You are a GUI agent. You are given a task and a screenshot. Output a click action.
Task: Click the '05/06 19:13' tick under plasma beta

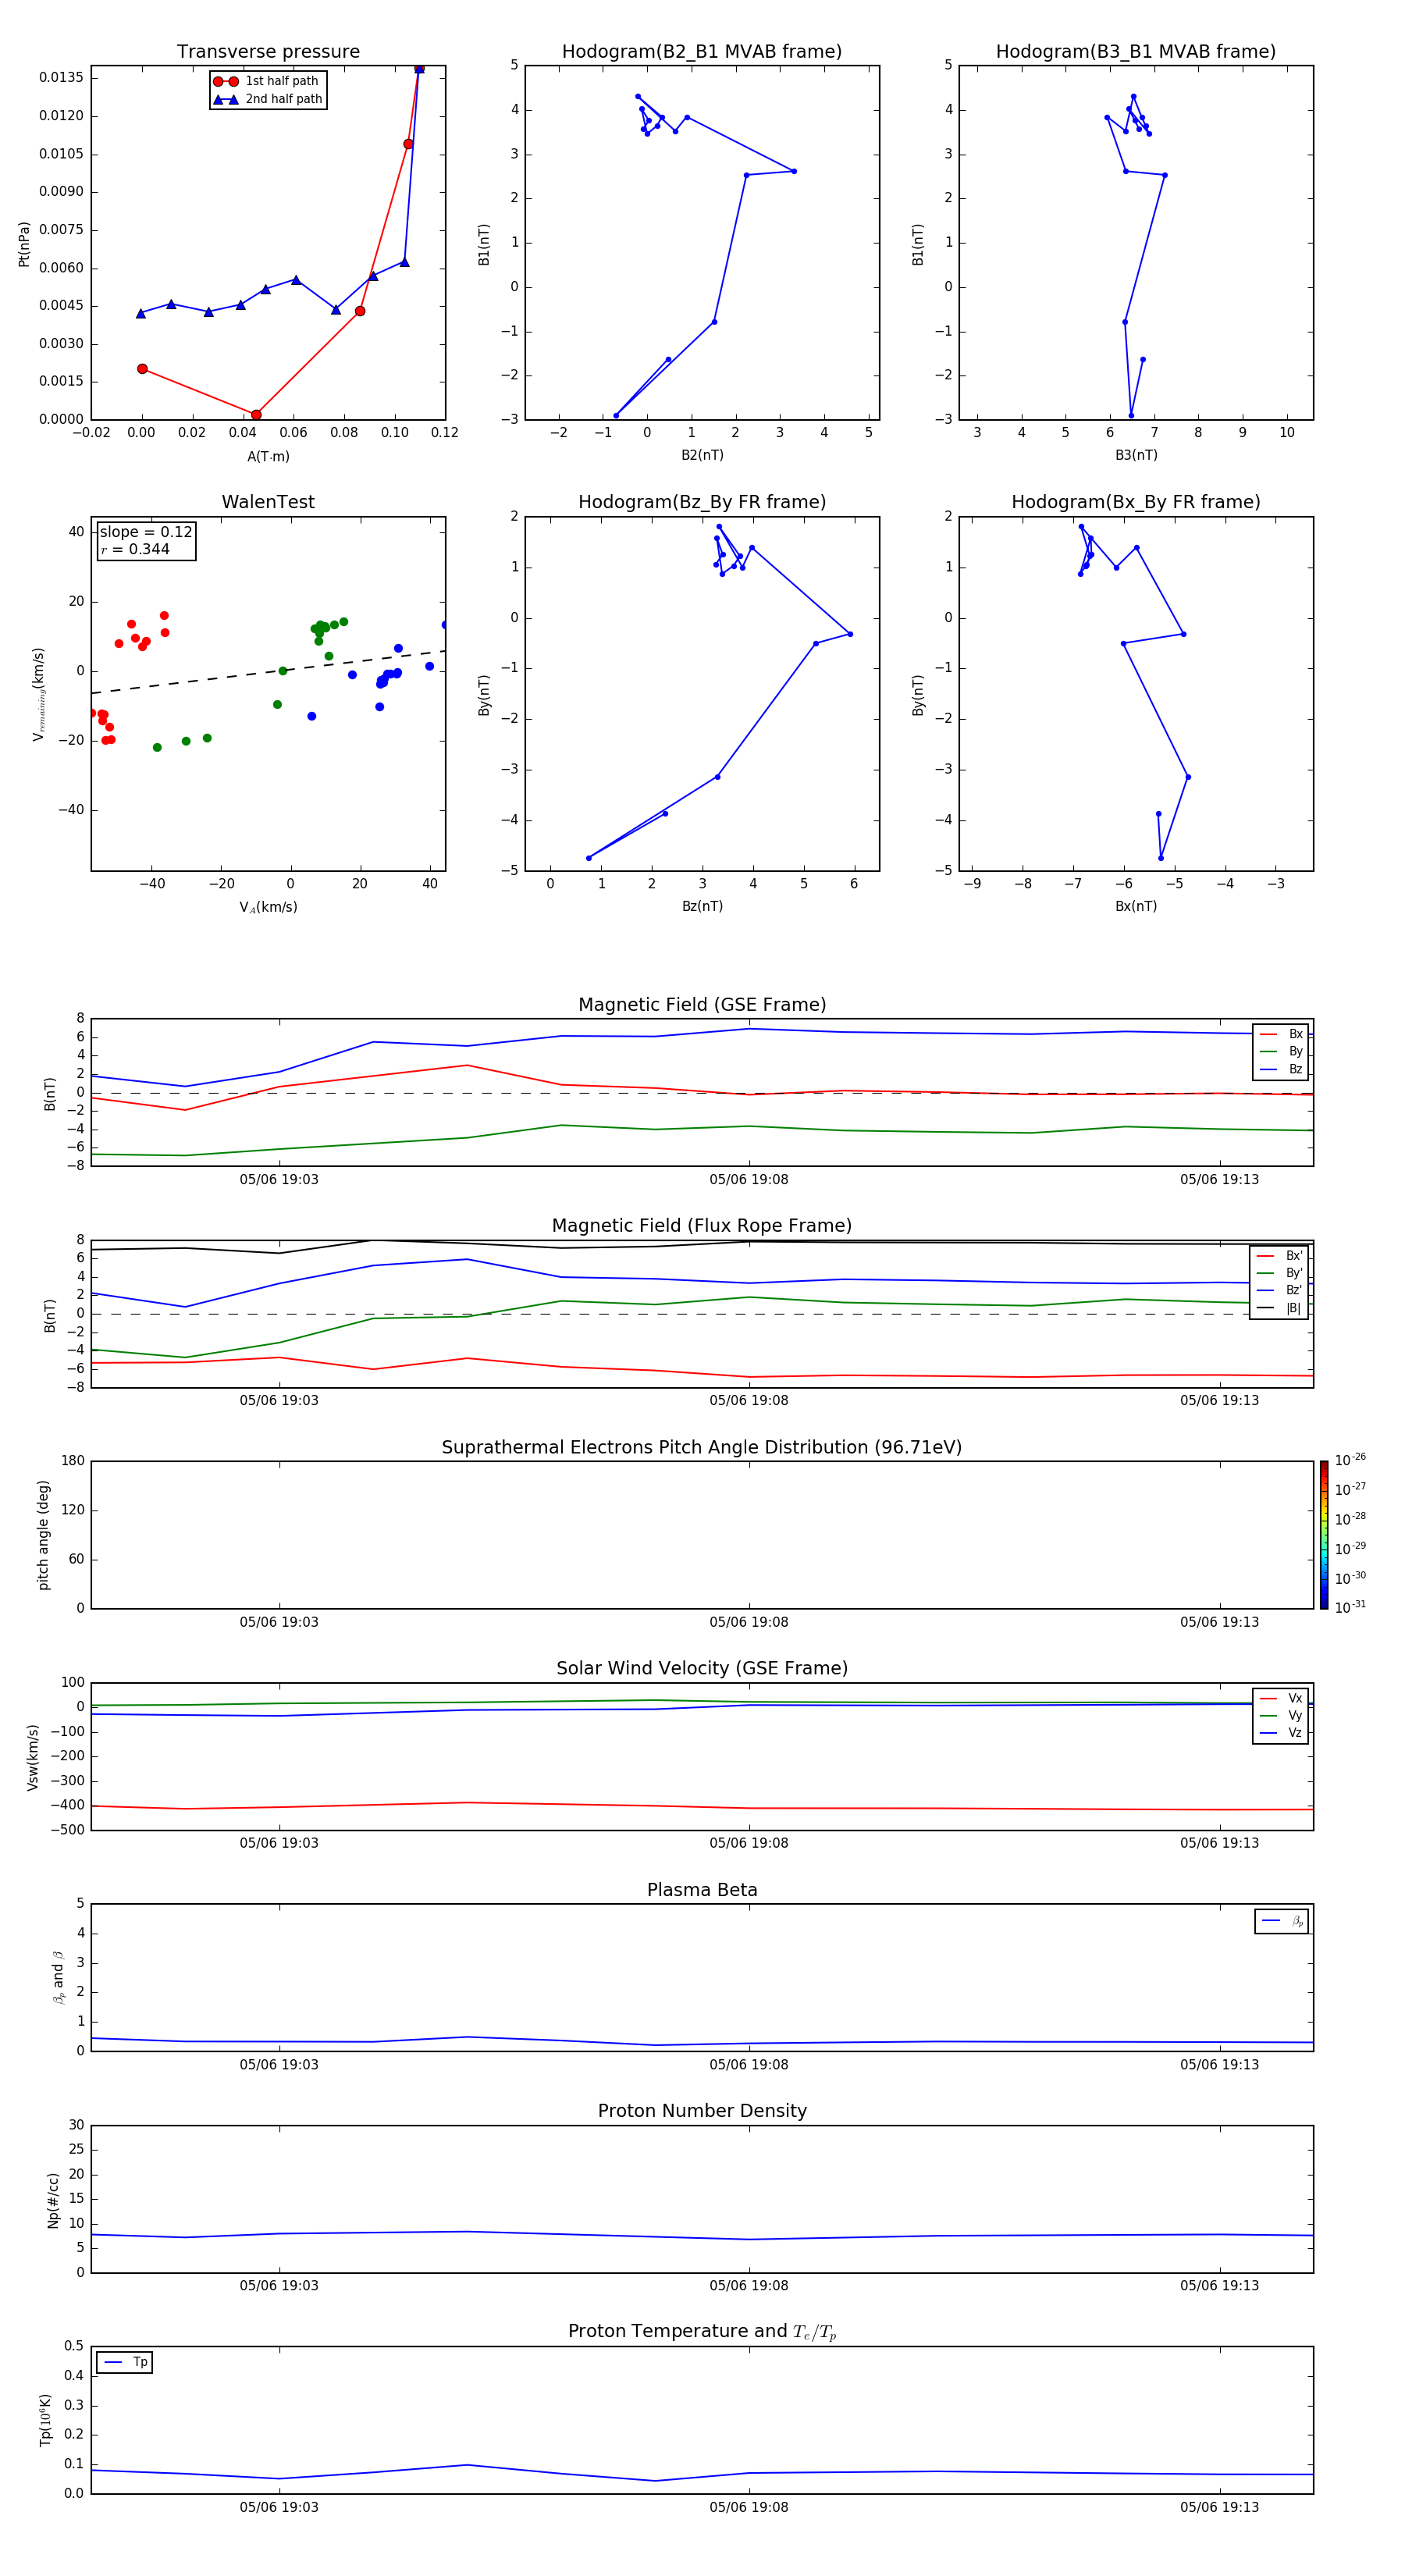point(1219,2065)
